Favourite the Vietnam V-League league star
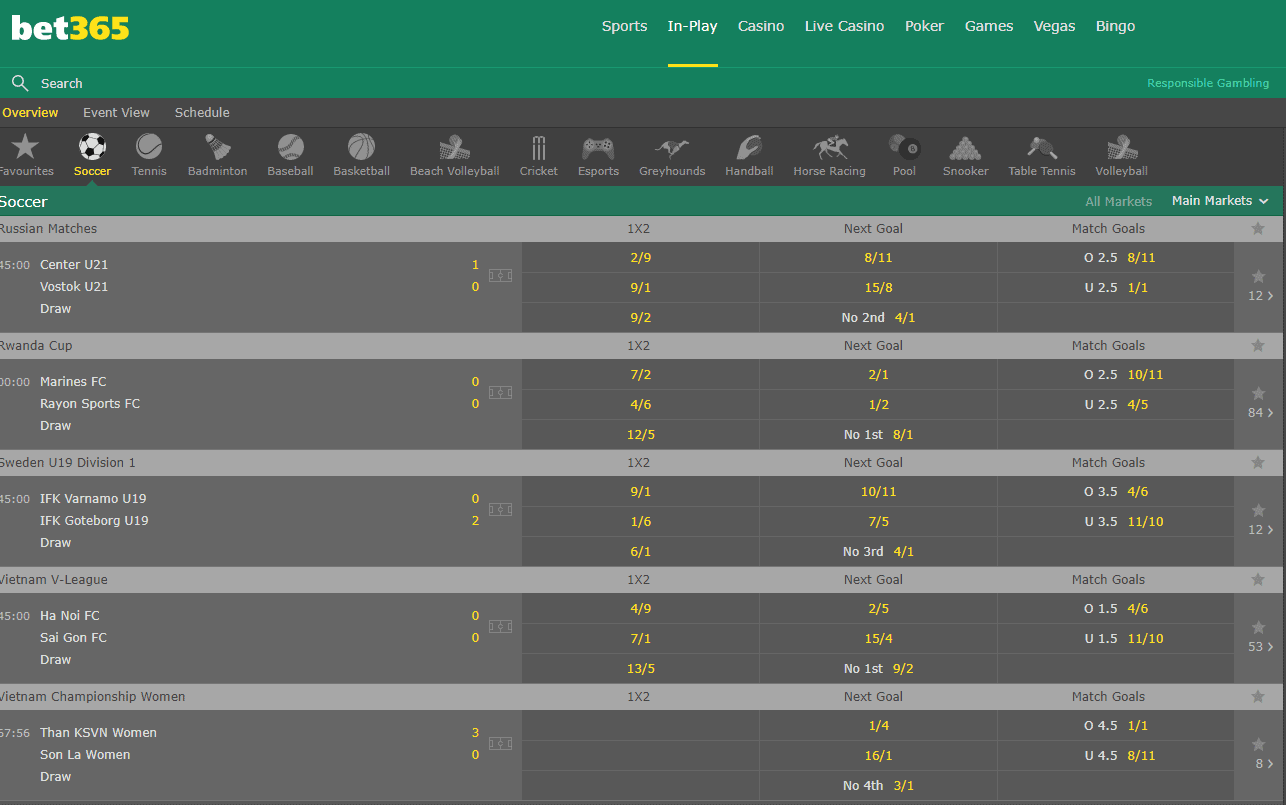Image resolution: width=1286 pixels, height=805 pixels. [1258, 579]
